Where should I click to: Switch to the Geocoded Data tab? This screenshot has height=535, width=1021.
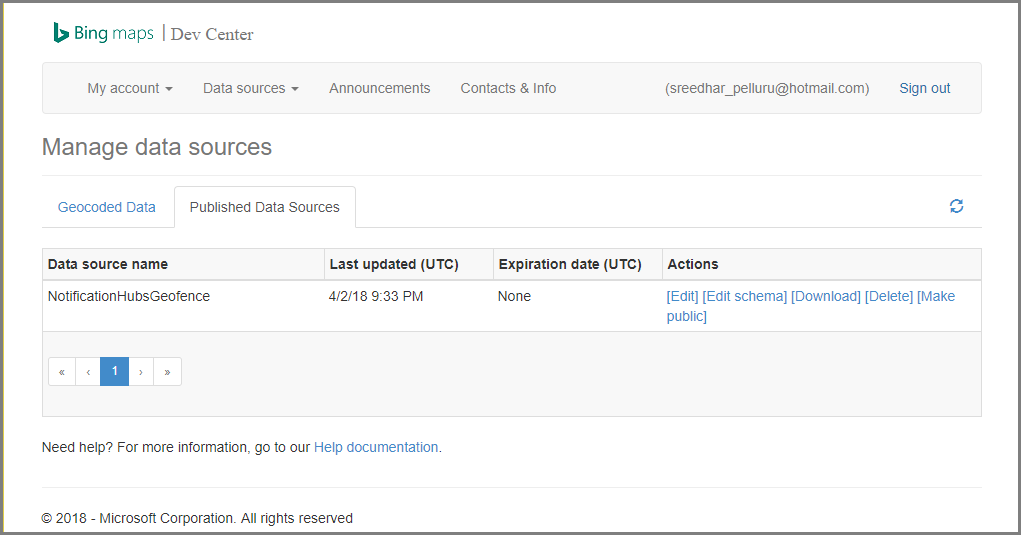(x=107, y=207)
